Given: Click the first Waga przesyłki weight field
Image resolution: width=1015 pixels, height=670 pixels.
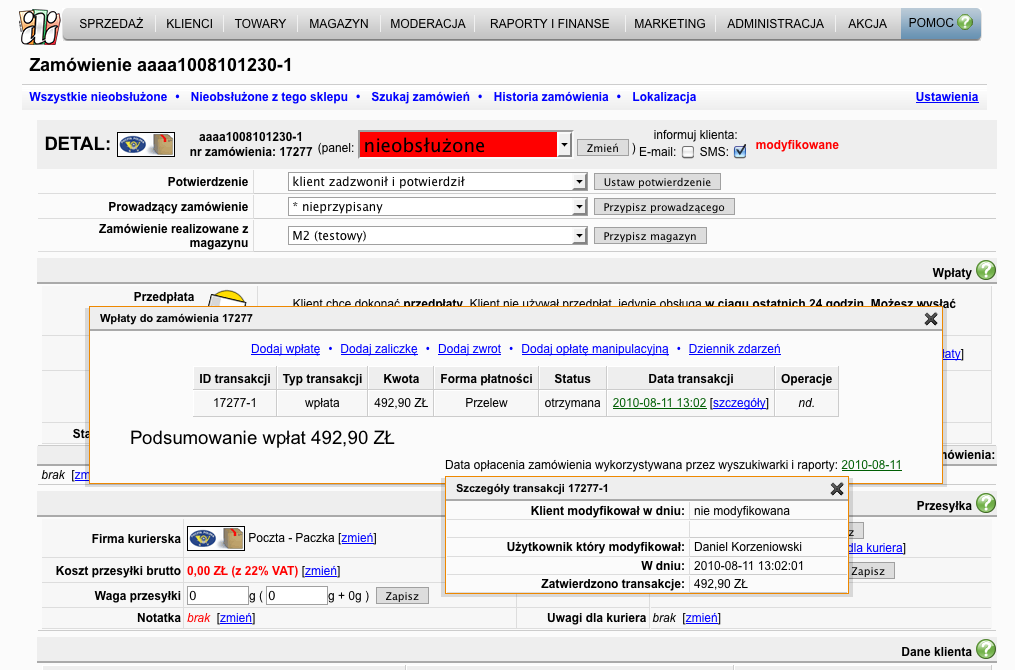Looking at the screenshot, I should point(218,596).
